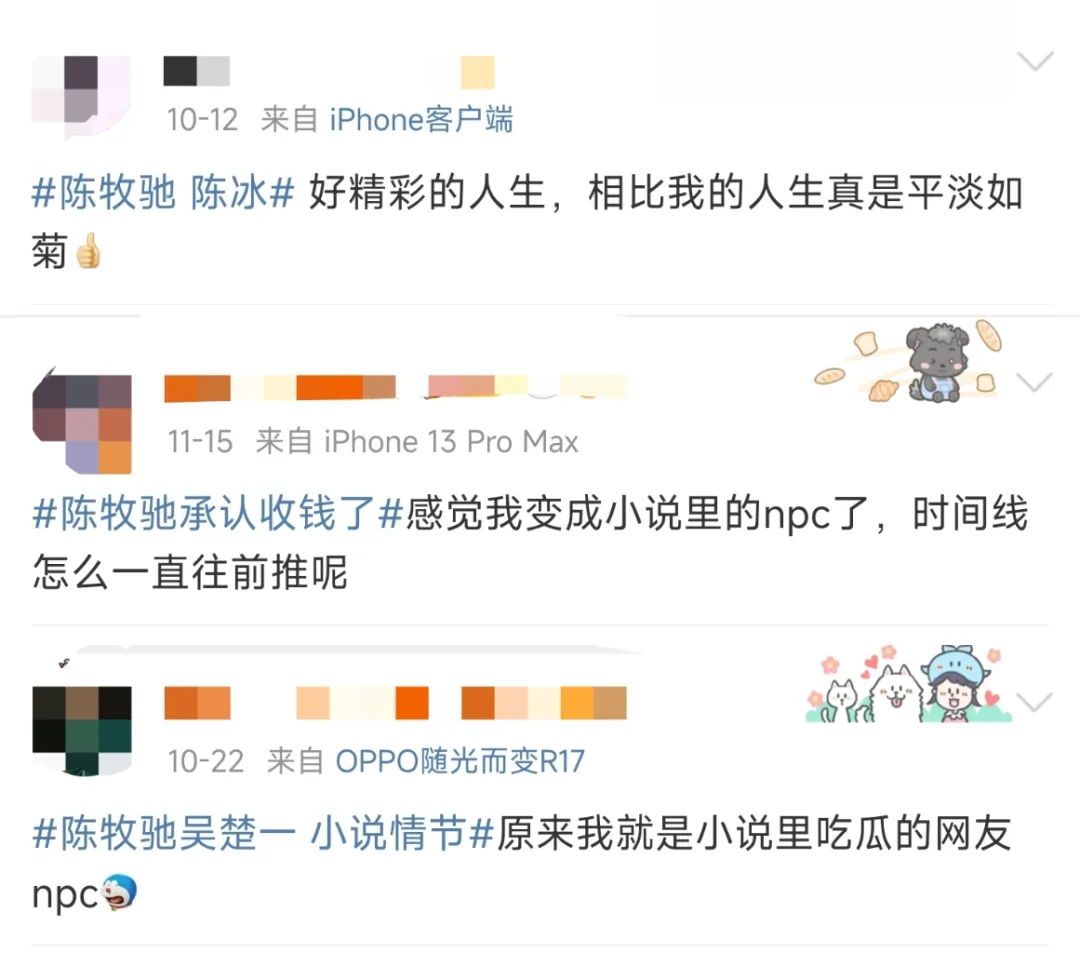Click the blue cat emoji after npc
The height and width of the screenshot is (953, 1080).
click(x=120, y=892)
